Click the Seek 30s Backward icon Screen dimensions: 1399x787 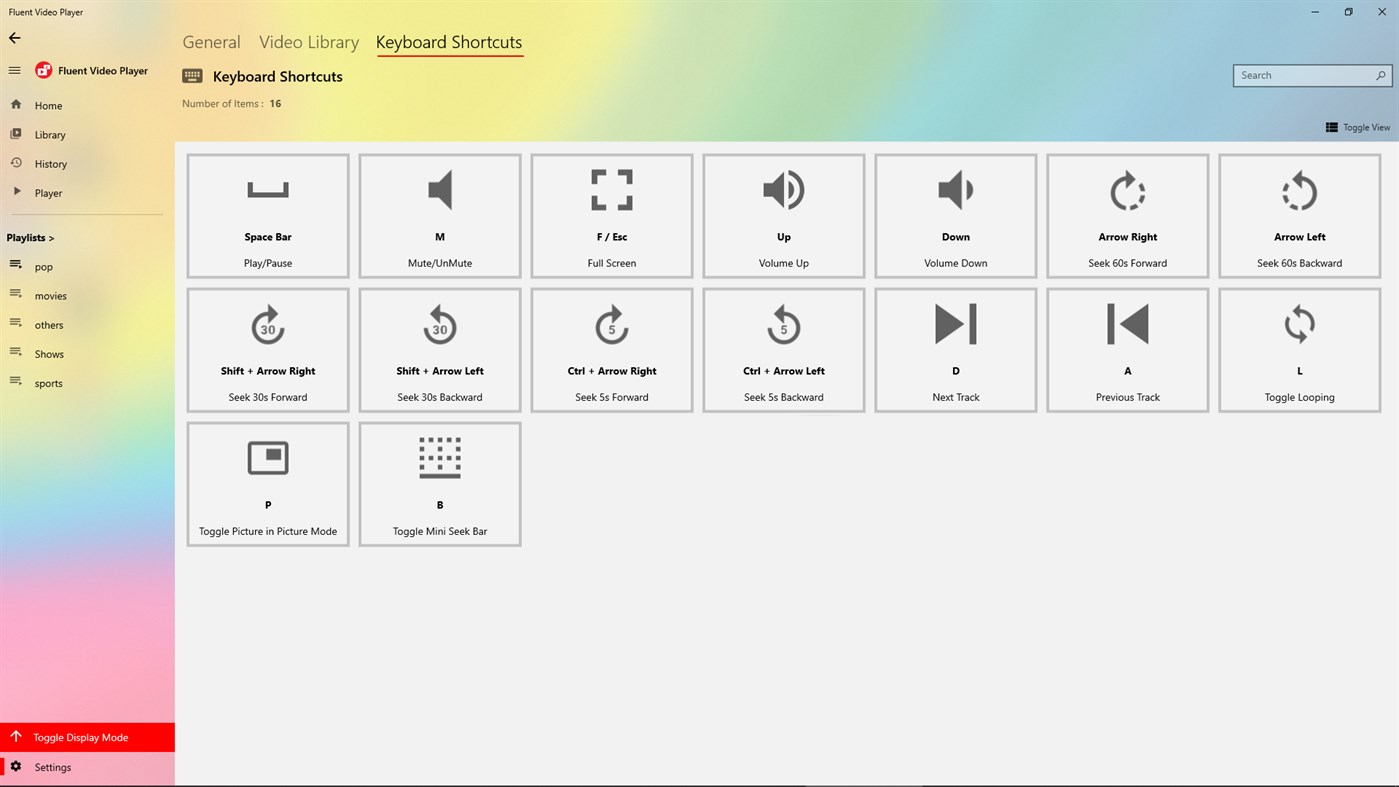coord(439,323)
